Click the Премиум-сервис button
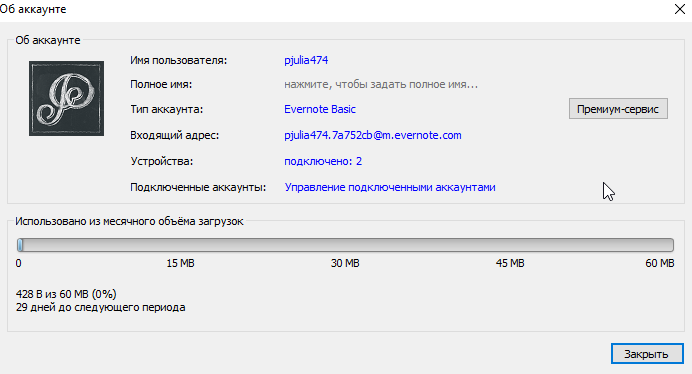The height and width of the screenshot is (374, 692). pyautogui.click(x=618, y=109)
